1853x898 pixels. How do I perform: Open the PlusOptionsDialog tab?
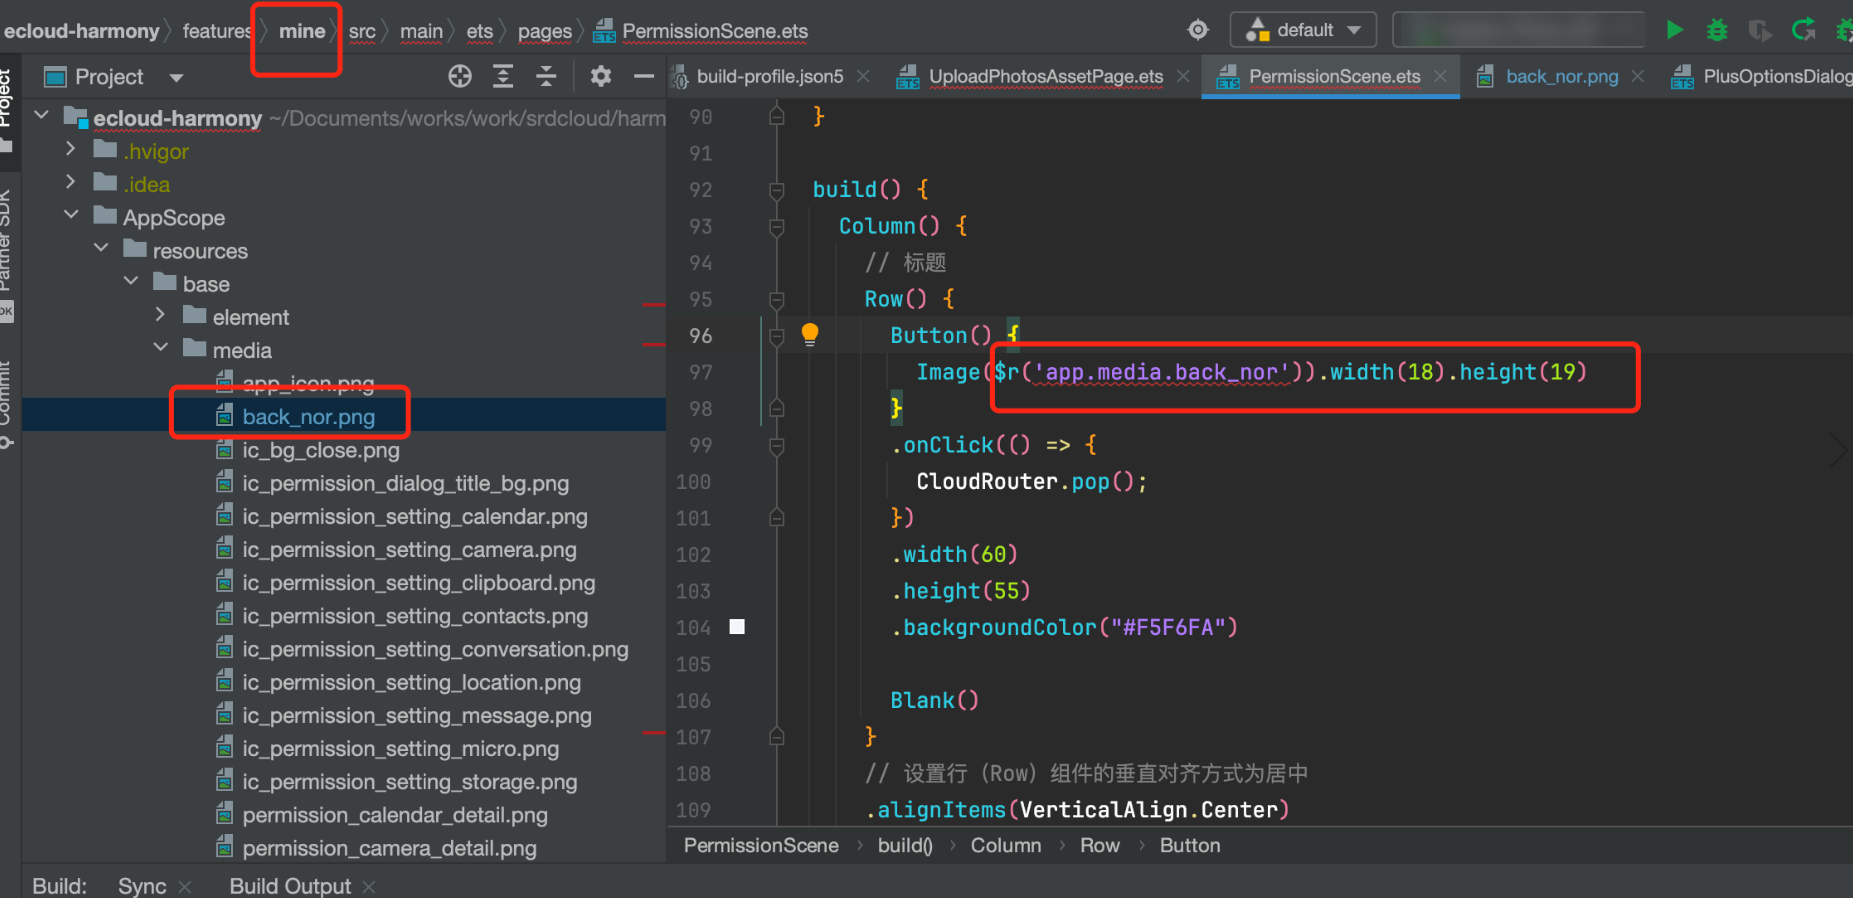(1777, 76)
